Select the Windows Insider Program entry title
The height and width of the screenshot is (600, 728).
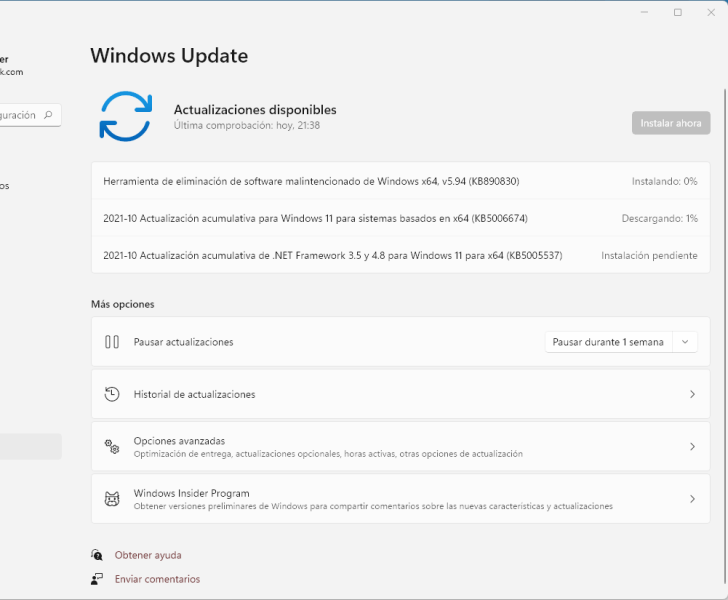point(191,492)
